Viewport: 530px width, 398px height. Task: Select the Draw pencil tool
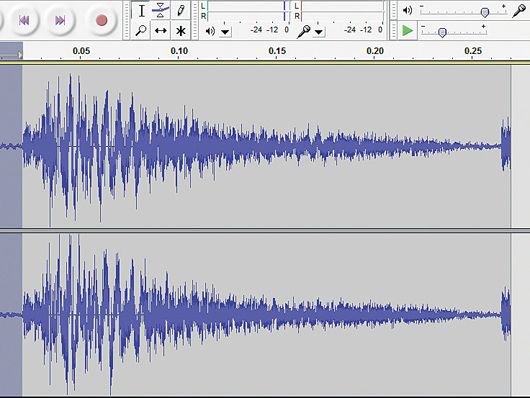[180, 11]
